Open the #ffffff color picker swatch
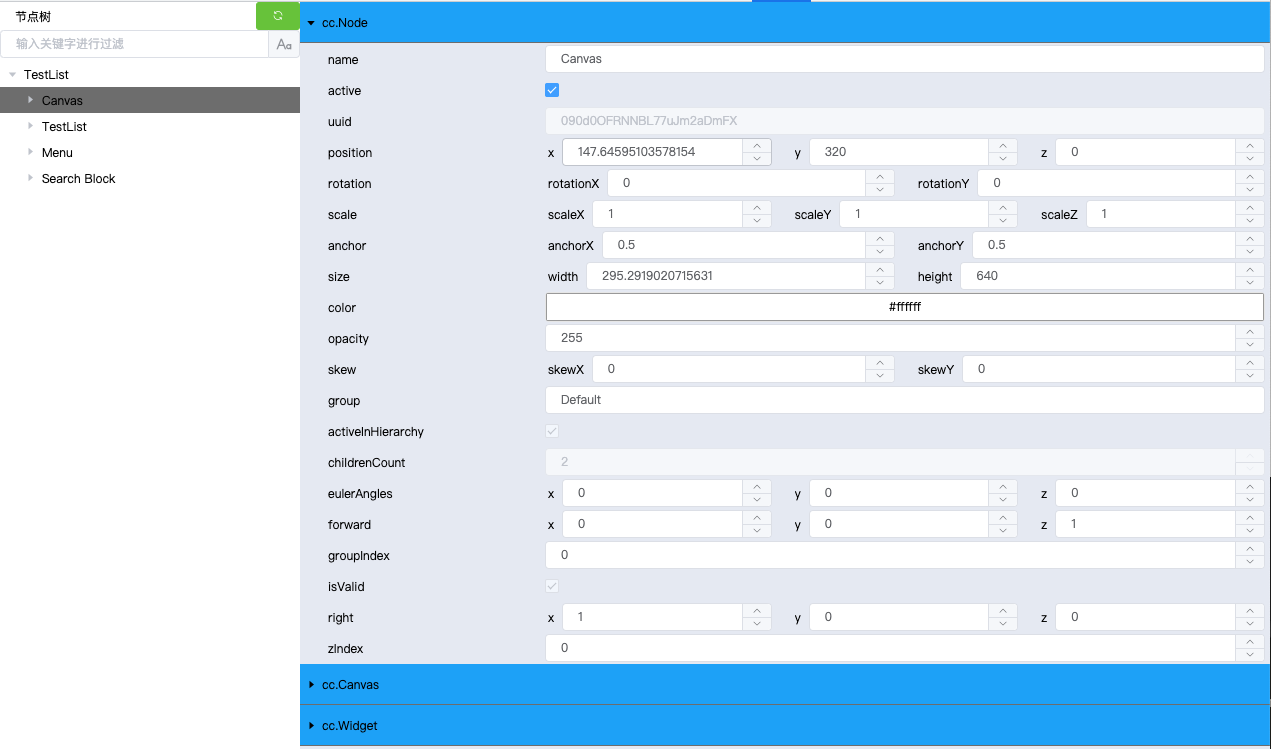The height and width of the screenshot is (749, 1271). [x=905, y=307]
